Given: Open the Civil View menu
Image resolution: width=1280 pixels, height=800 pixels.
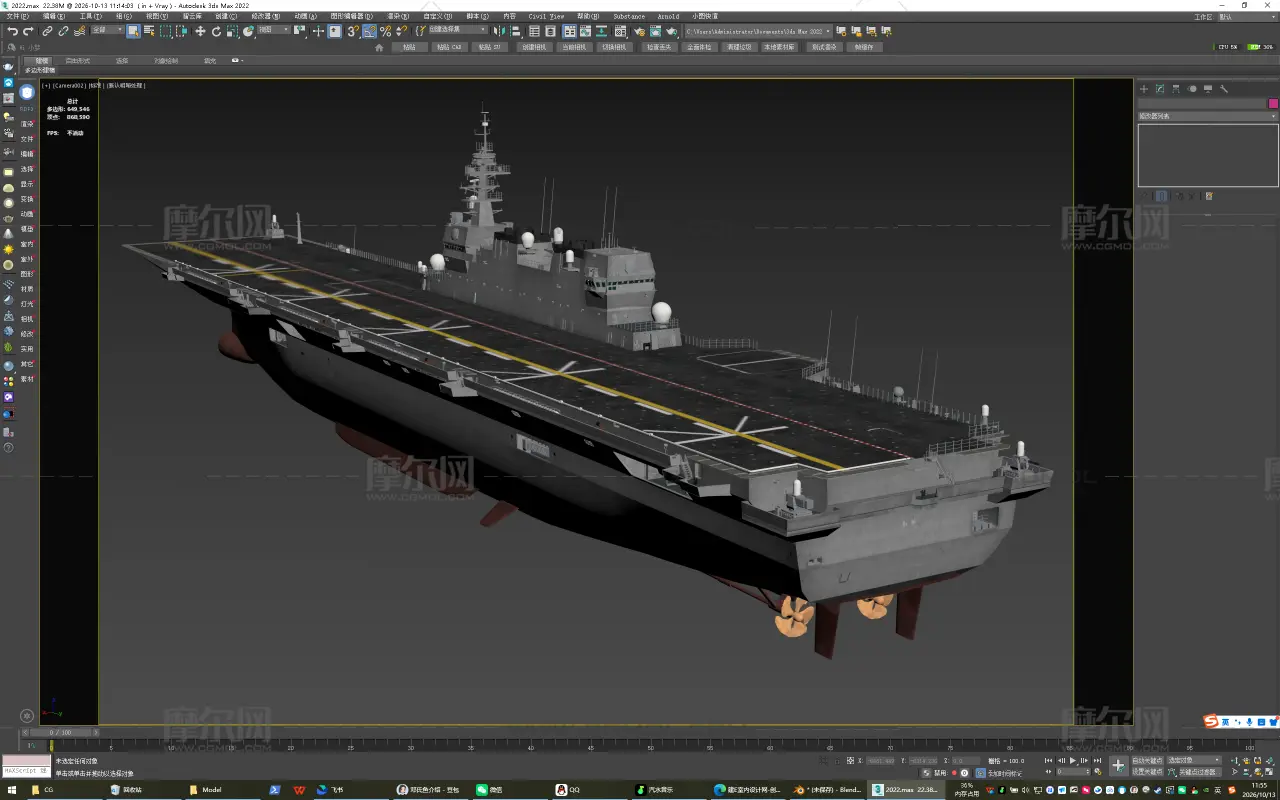Looking at the screenshot, I should [x=546, y=17].
